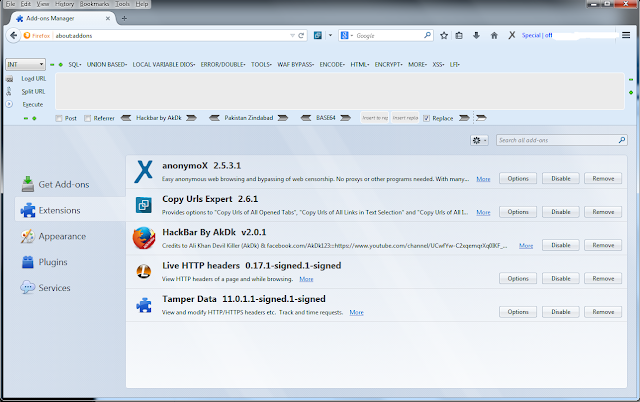The image size is (640, 402).
Task: Expand the ERROR/DOUBLE dropdown menu
Action: (223, 64)
